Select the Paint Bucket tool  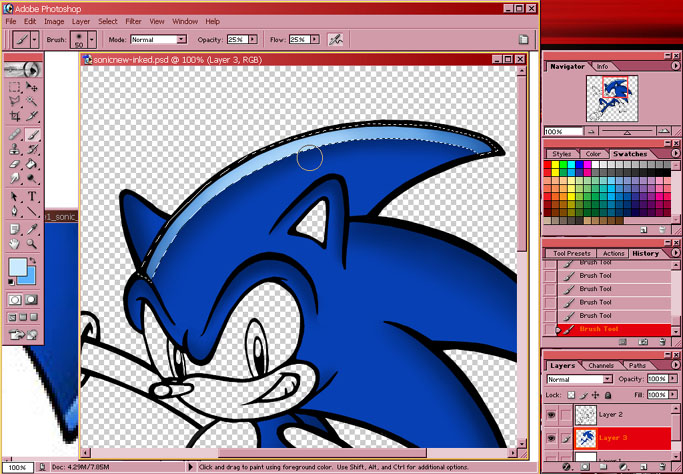pyautogui.click(x=31, y=164)
